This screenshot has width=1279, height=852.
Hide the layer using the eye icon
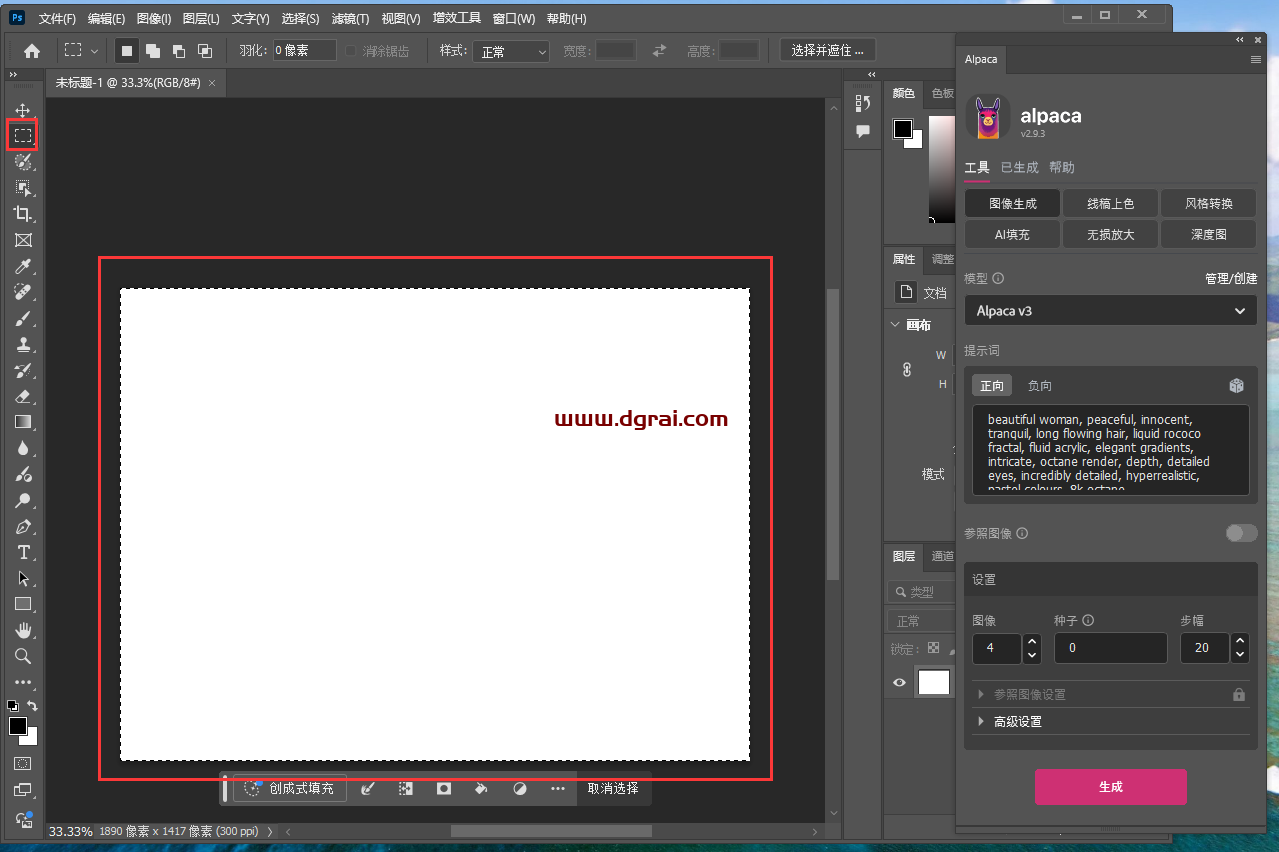(x=899, y=682)
